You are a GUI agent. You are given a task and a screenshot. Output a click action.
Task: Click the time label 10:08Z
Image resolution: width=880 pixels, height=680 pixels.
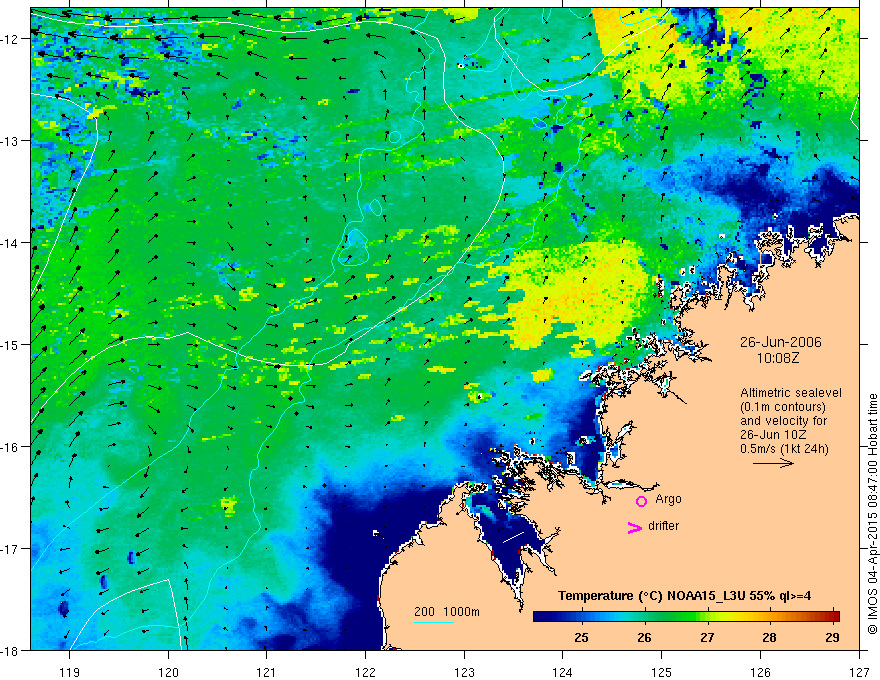(x=777, y=358)
